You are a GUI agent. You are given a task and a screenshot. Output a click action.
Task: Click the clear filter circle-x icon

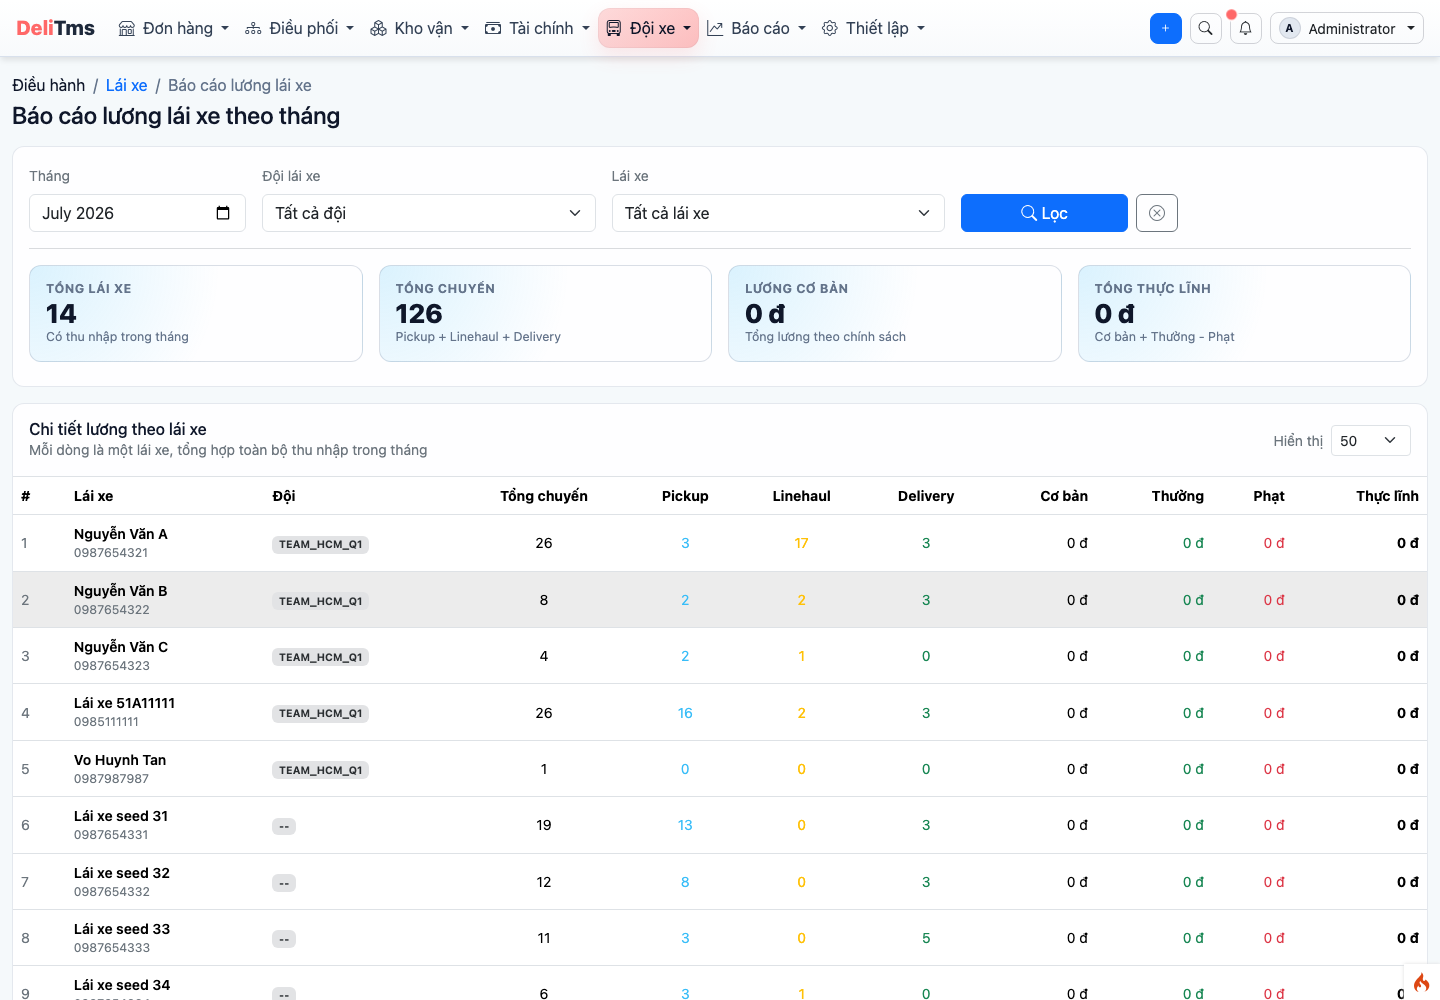pyautogui.click(x=1157, y=213)
